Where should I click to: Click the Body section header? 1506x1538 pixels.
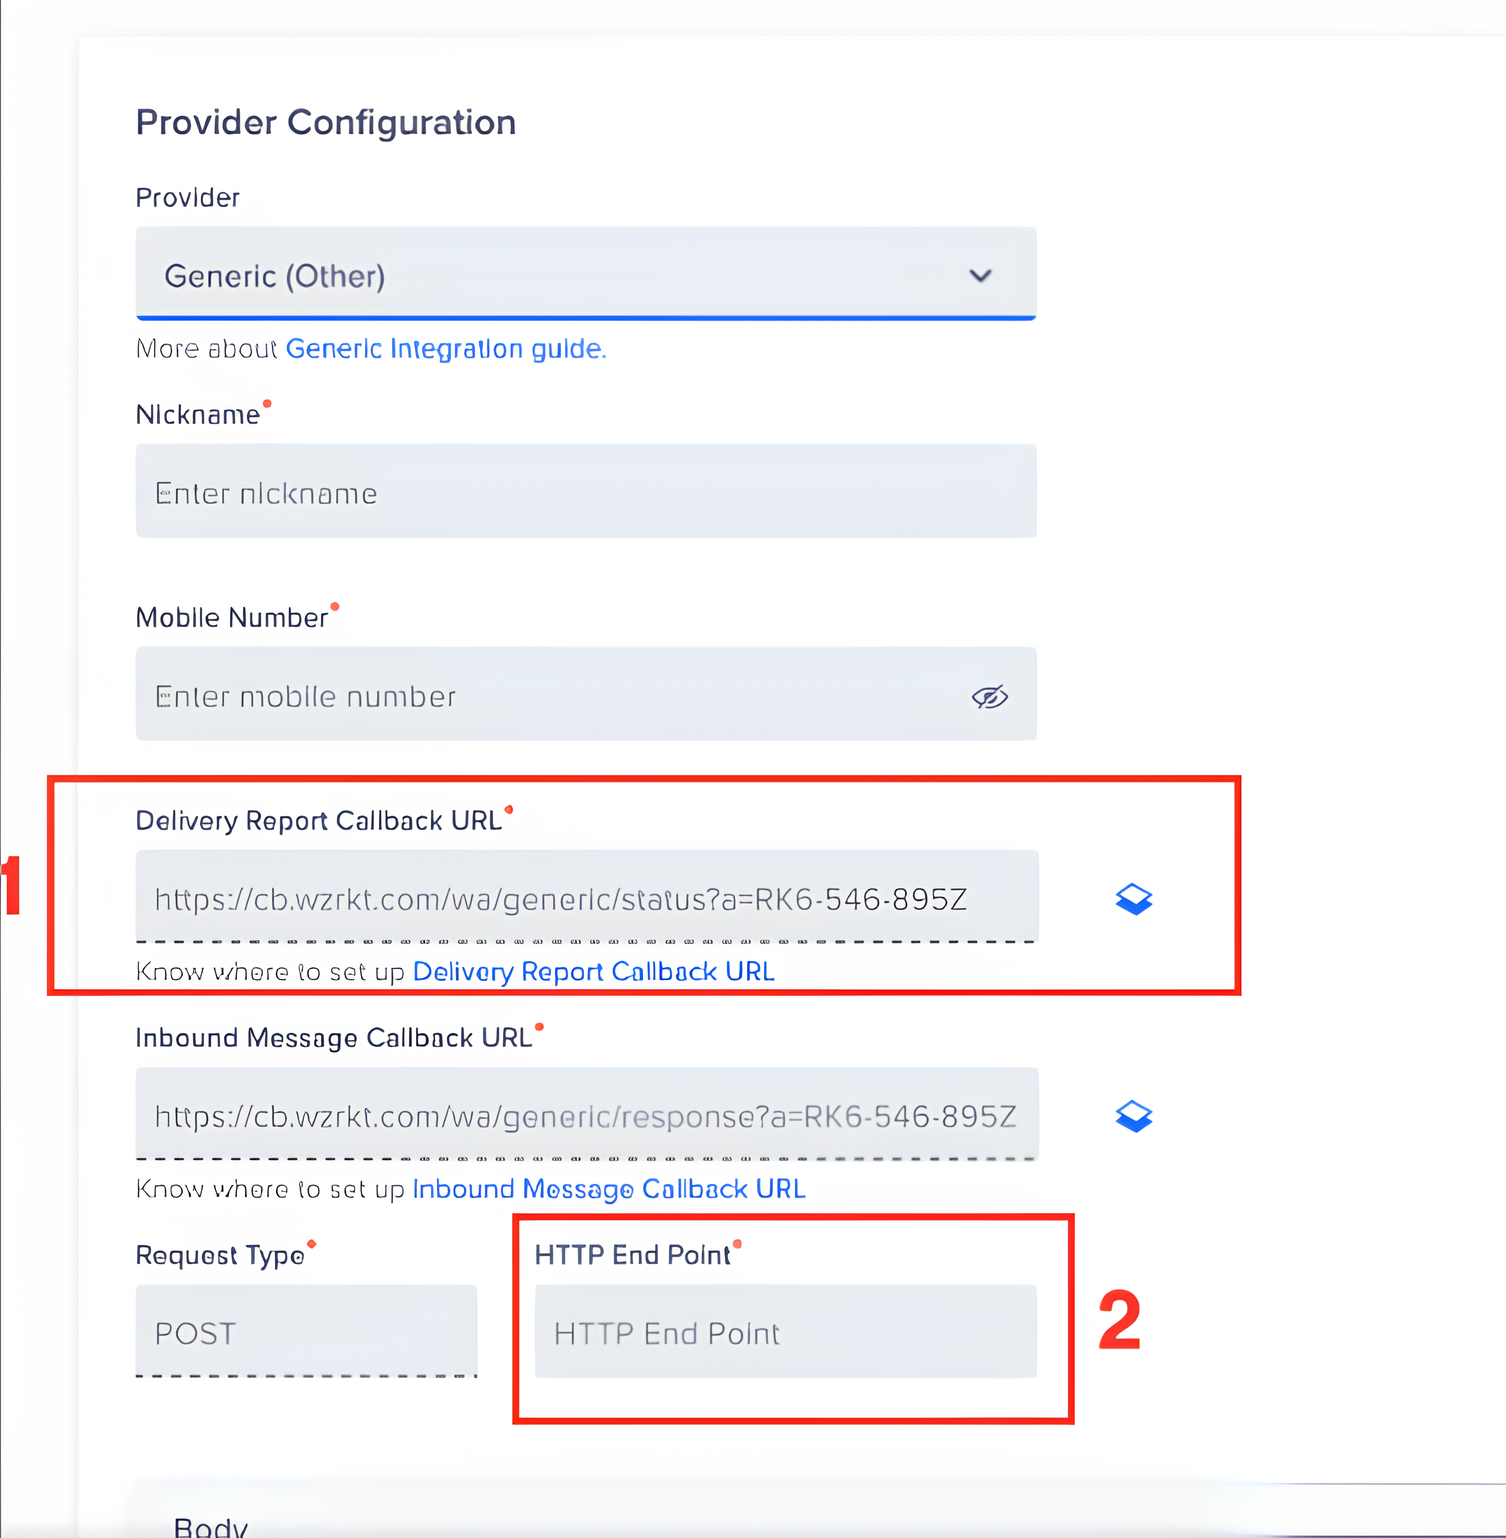211,1526
